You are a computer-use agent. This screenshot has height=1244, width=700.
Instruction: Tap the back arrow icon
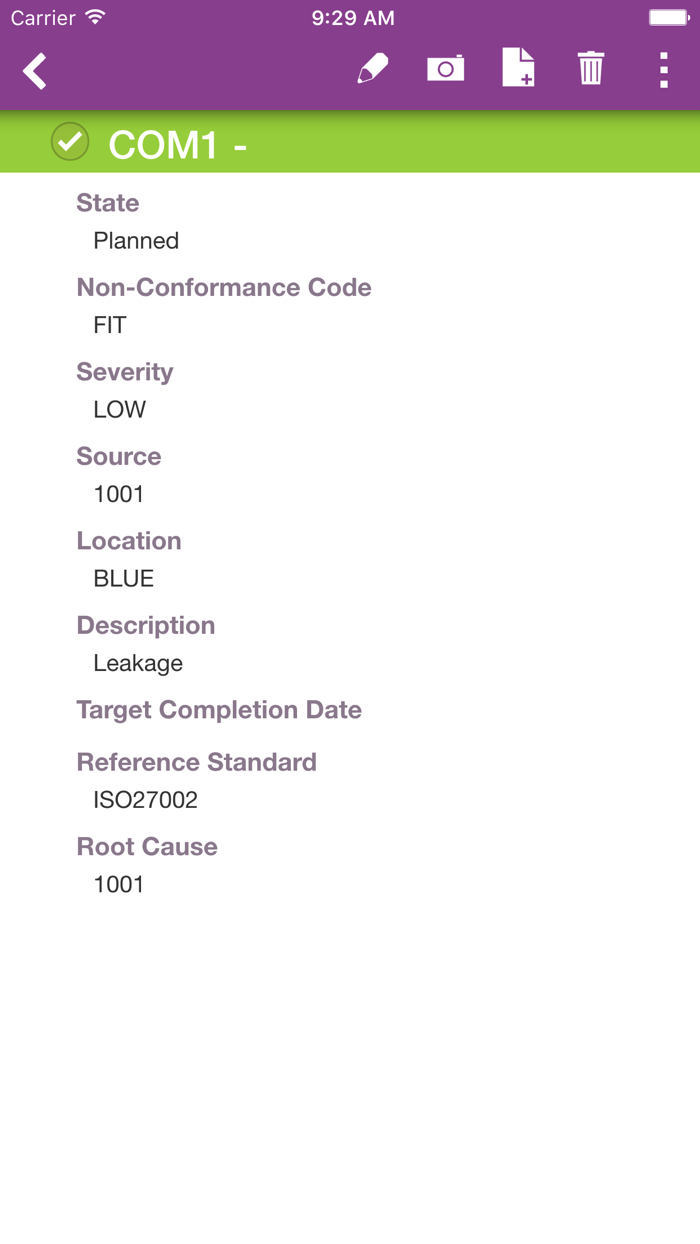click(35, 71)
